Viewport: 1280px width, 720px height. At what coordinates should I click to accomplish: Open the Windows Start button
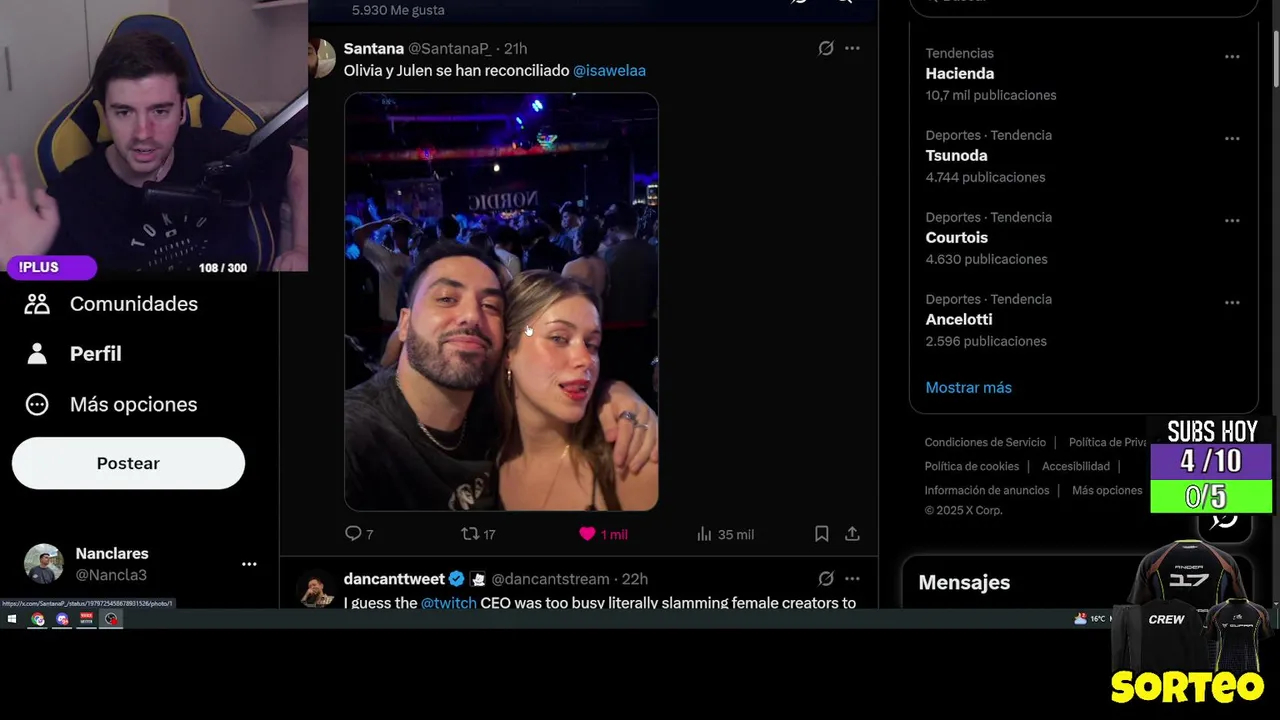click(x=12, y=619)
